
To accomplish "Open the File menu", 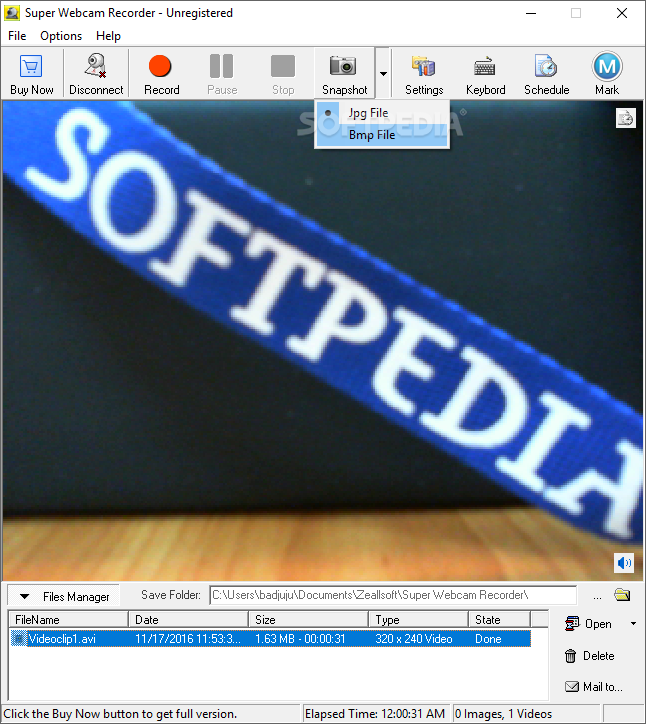I will (17, 36).
